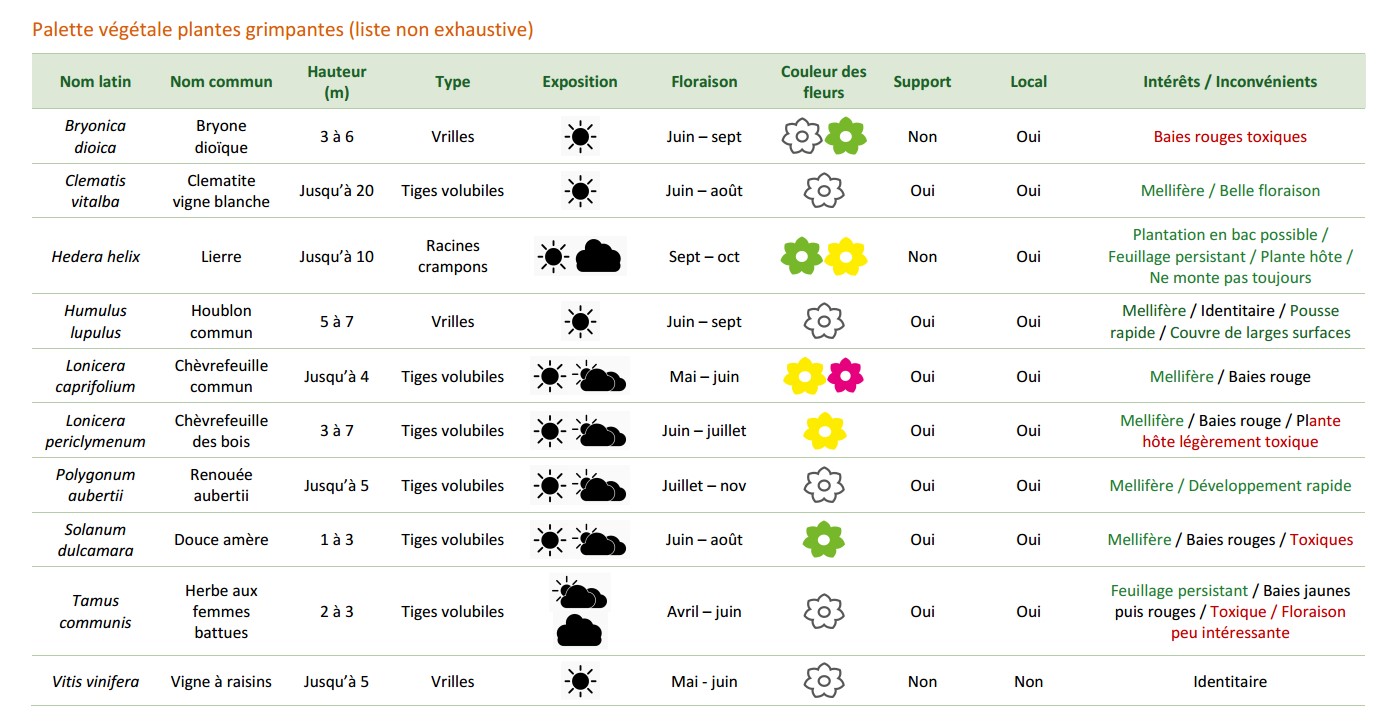Select the 'Polygonum aubertii' cell

95,485
